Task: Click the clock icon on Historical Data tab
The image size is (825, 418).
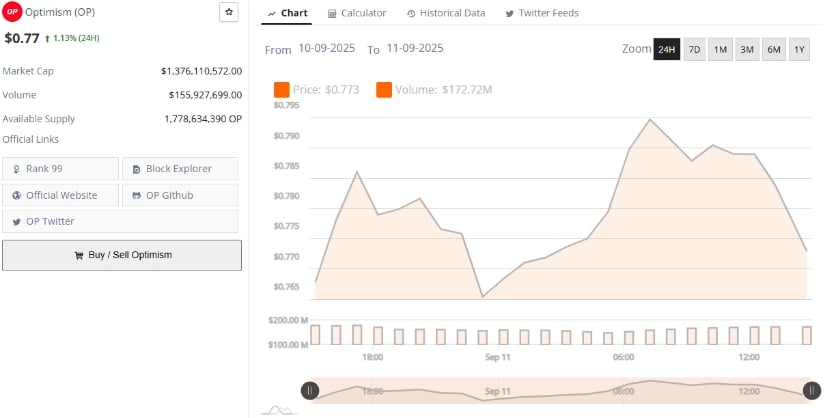Action: tap(411, 14)
